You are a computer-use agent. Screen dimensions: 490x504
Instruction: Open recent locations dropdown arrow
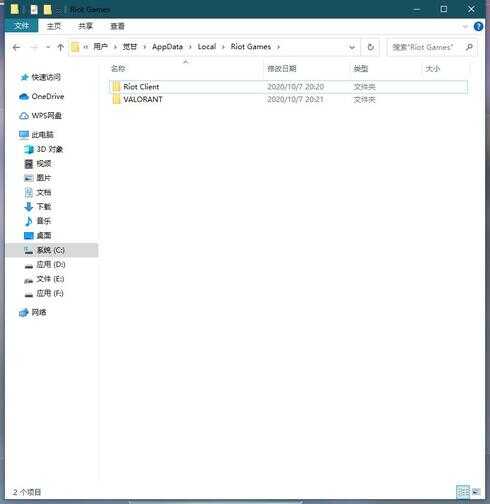pos(48,48)
